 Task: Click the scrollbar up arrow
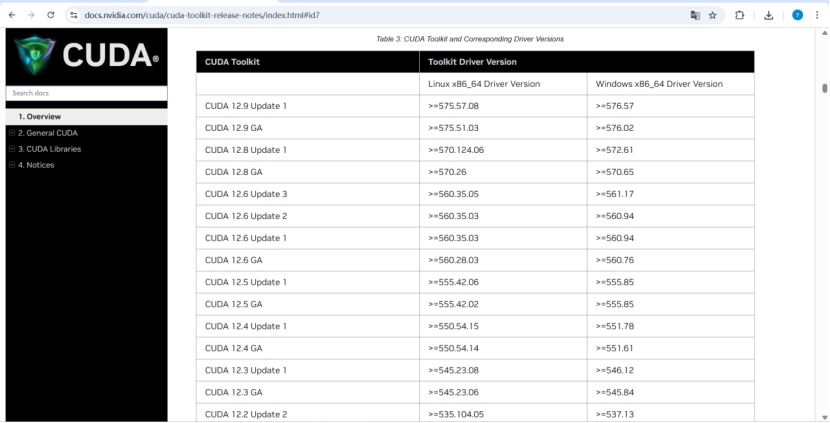[824, 33]
